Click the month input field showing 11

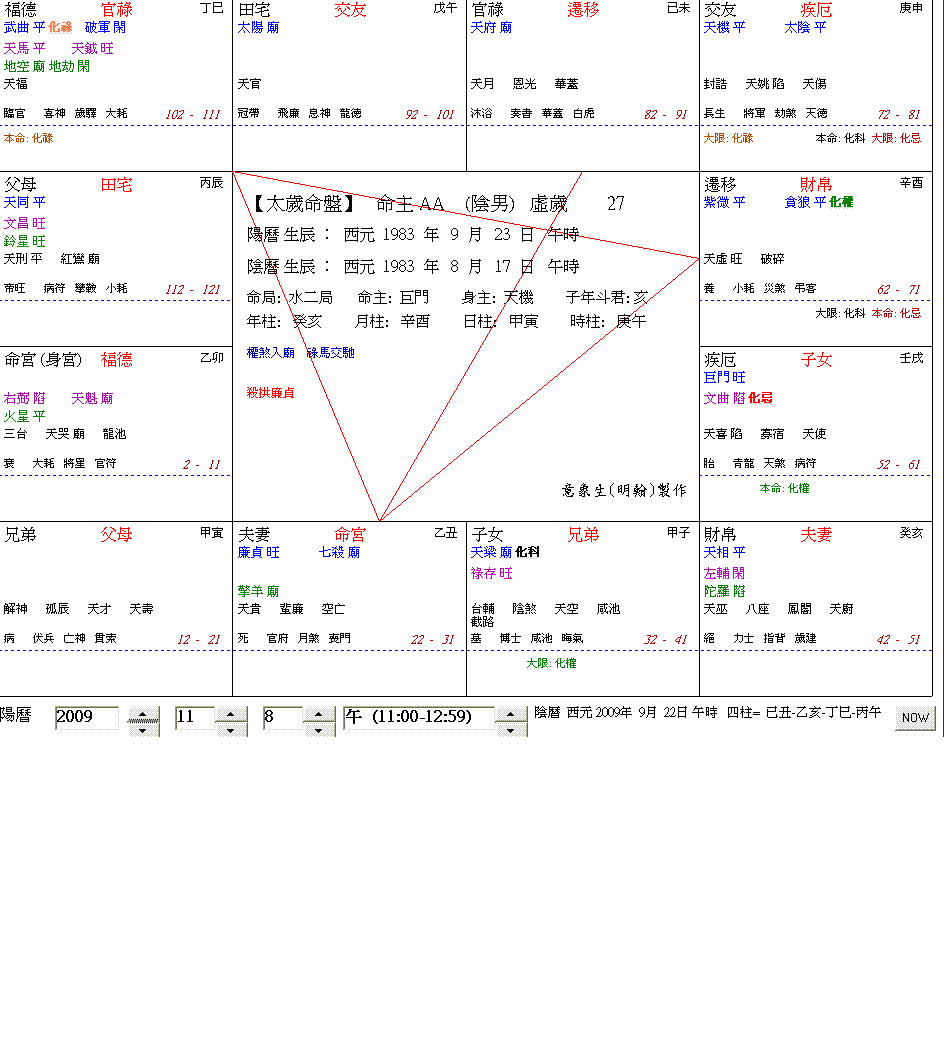[194, 717]
